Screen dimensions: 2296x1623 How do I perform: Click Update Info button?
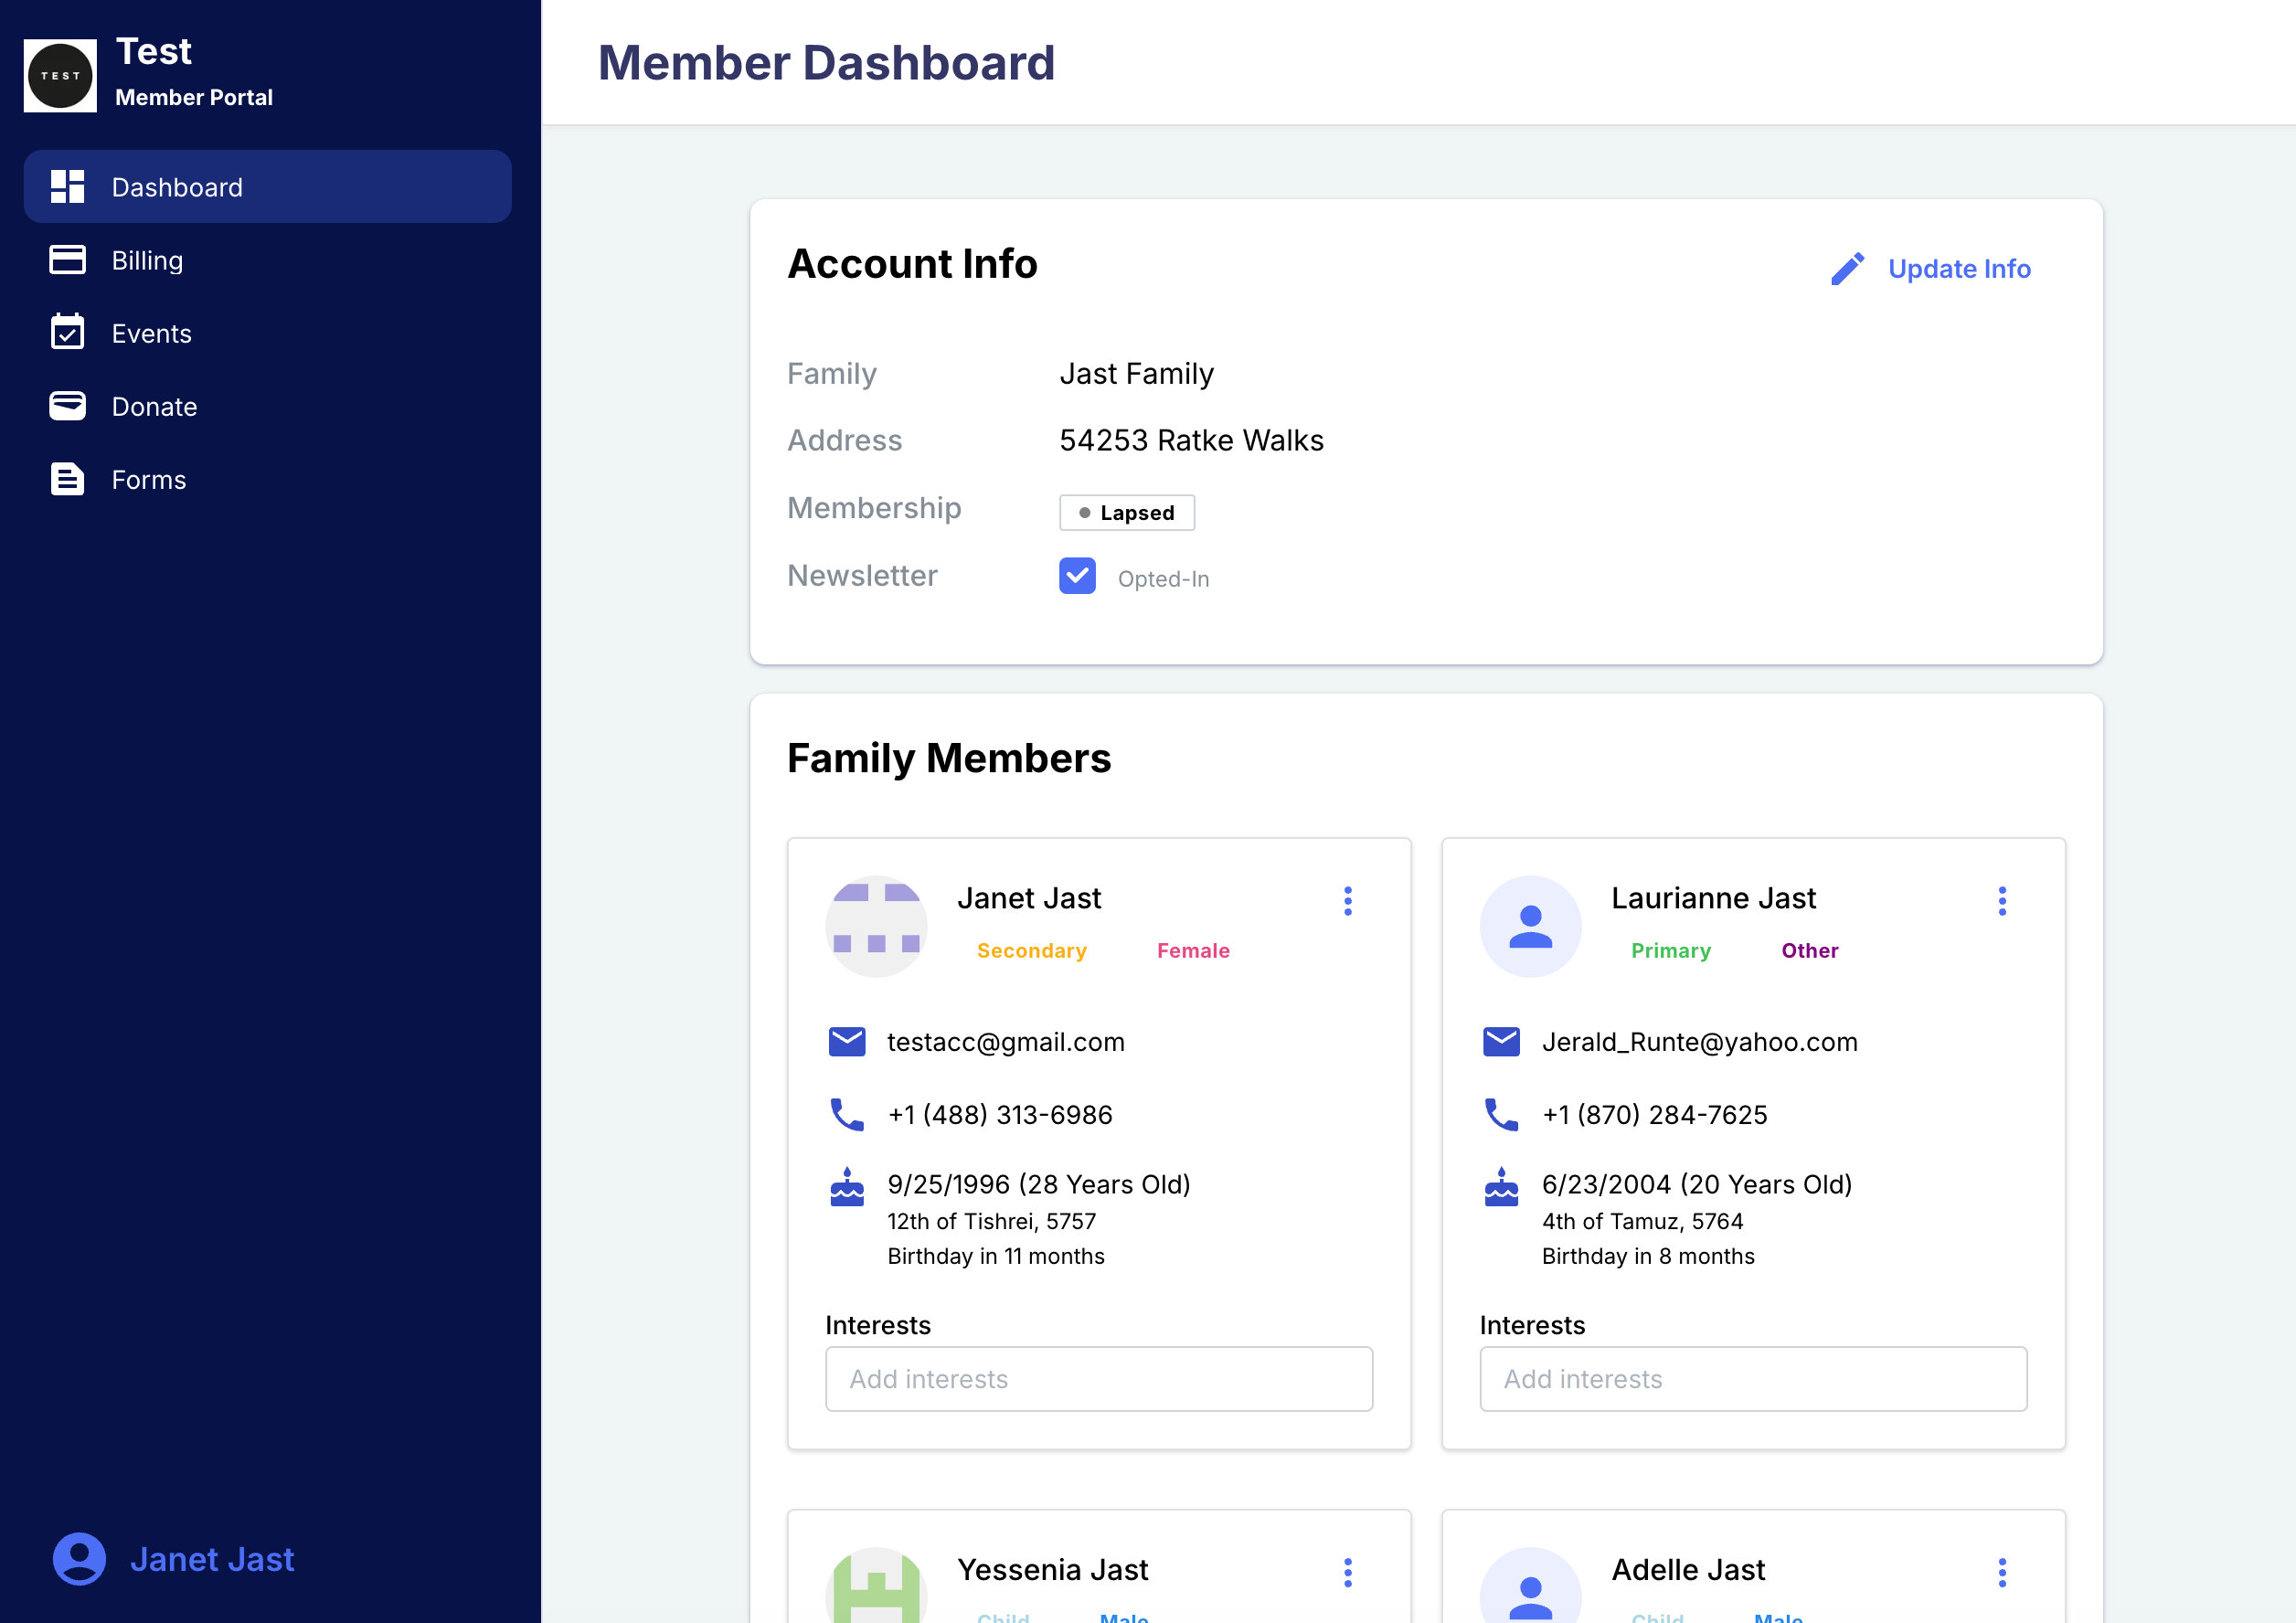click(x=1927, y=267)
